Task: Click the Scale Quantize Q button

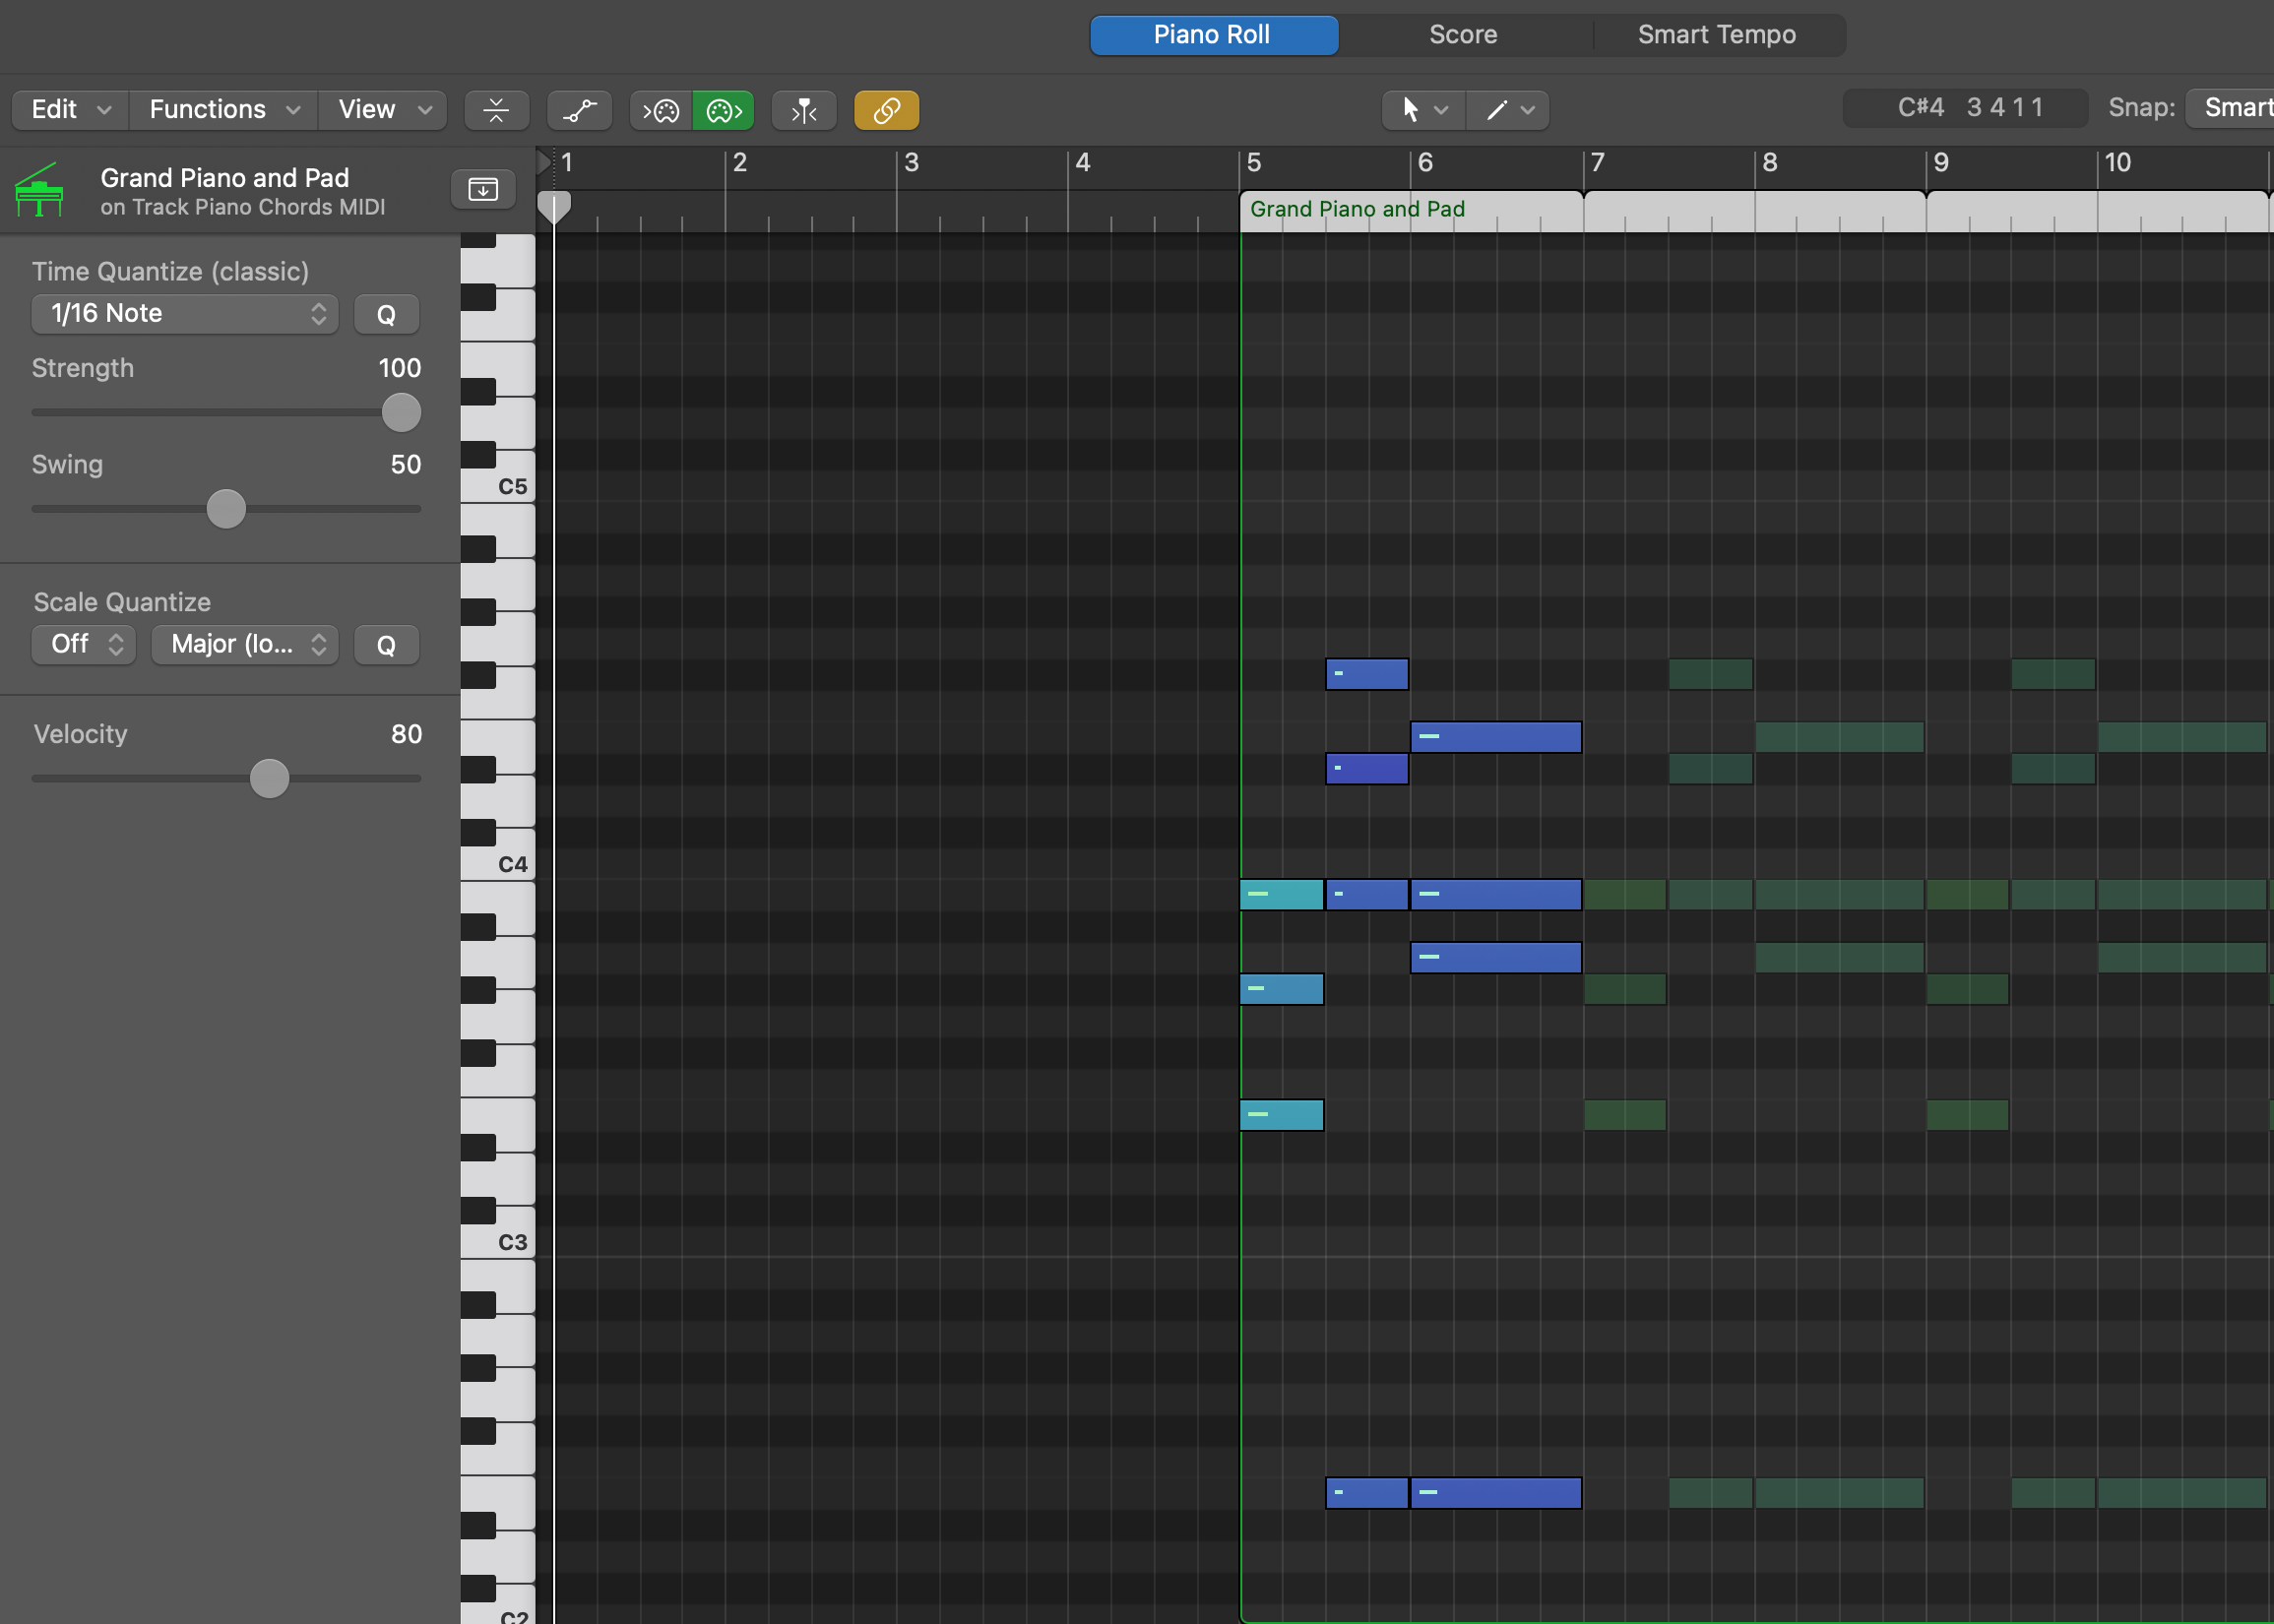Action: tap(386, 645)
